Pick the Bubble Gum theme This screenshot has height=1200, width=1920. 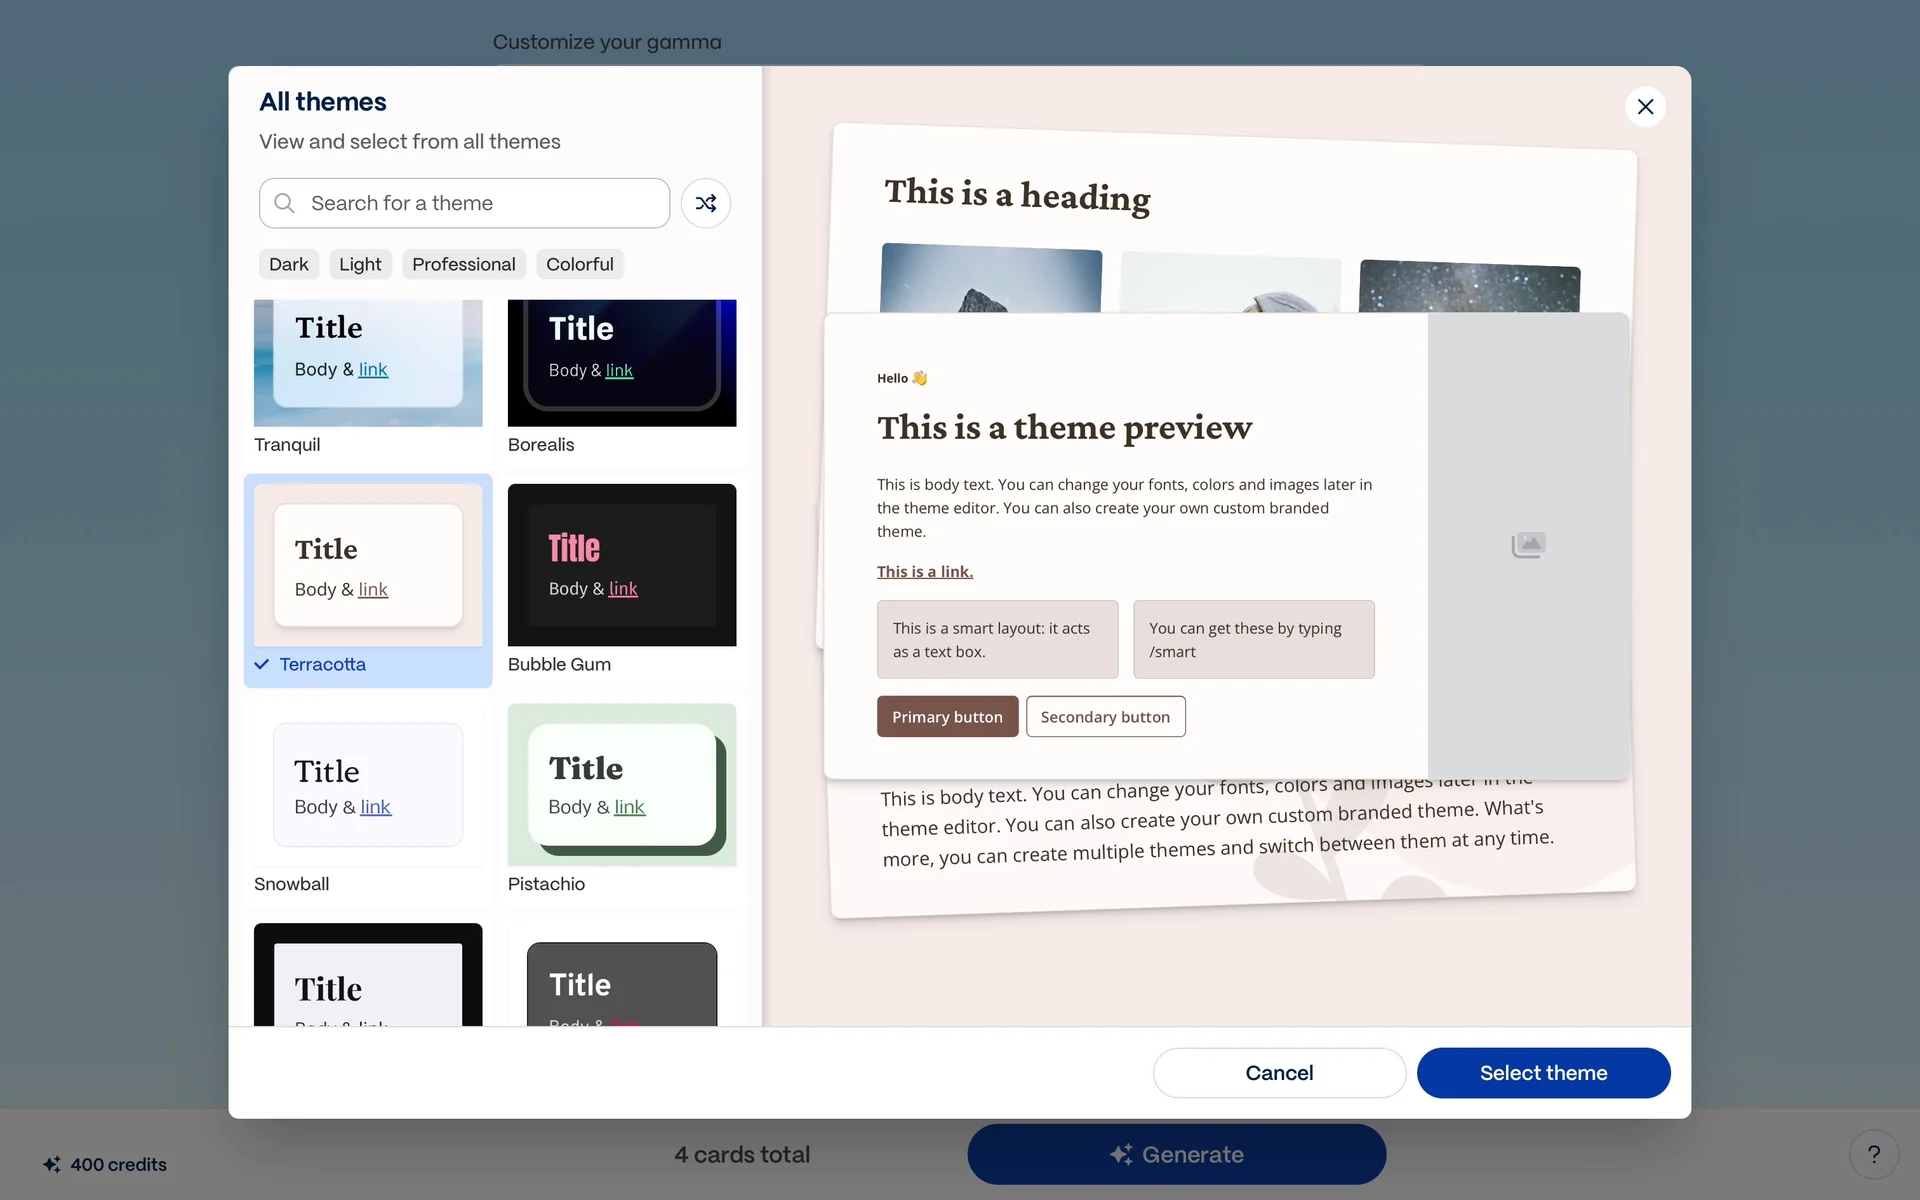pyautogui.click(x=621, y=566)
